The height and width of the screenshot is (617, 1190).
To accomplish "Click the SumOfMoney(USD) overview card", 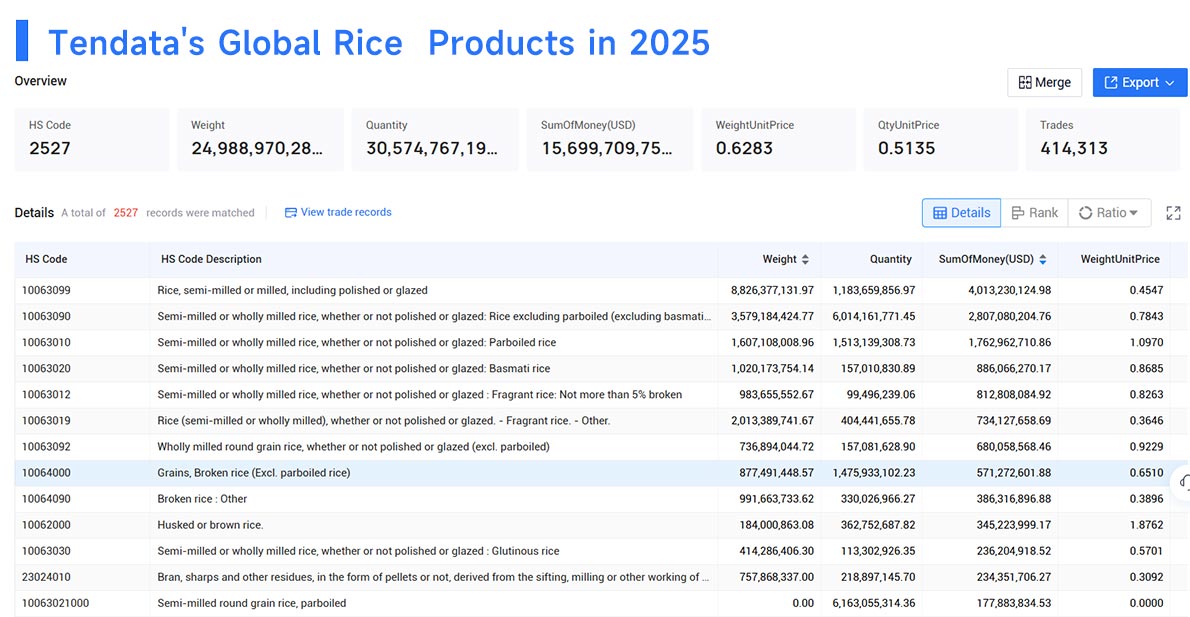I will 609,139.
